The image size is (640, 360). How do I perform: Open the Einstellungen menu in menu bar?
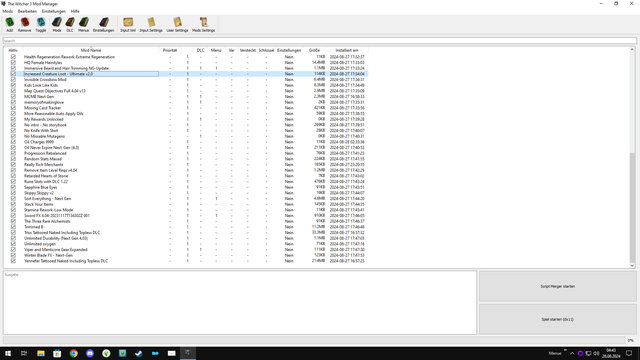tap(53, 11)
